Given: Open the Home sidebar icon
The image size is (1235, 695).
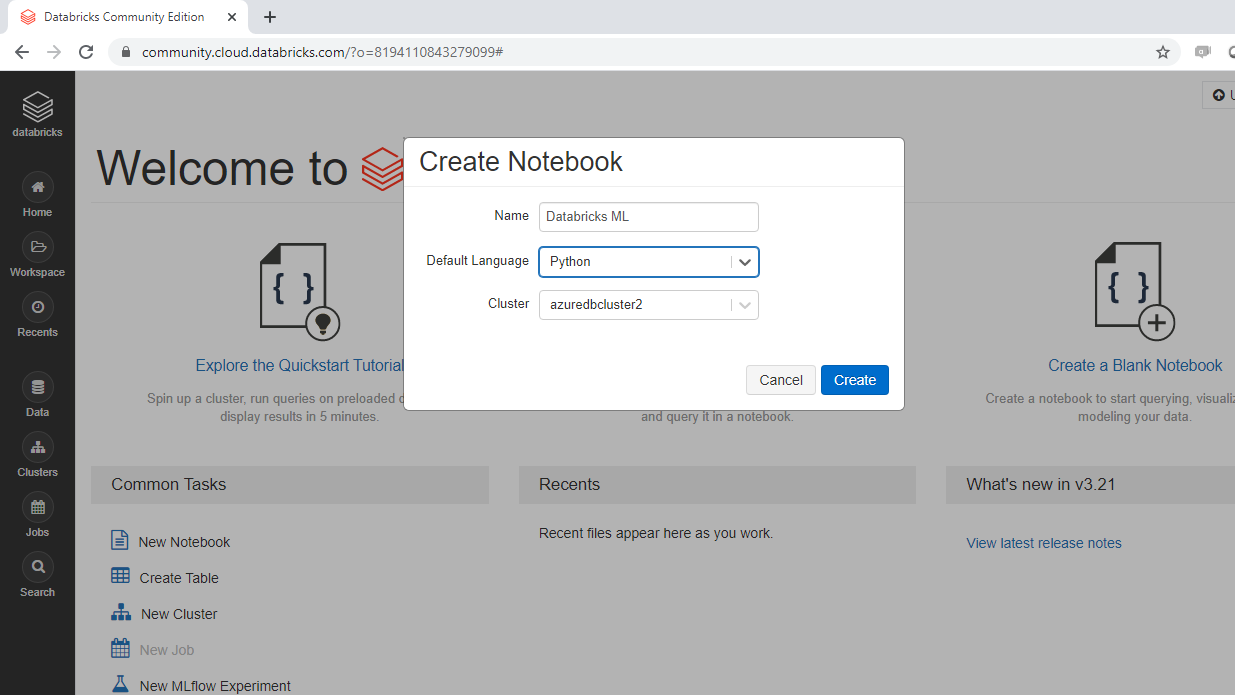Looking at the screenshot, I should coord(37,187).
